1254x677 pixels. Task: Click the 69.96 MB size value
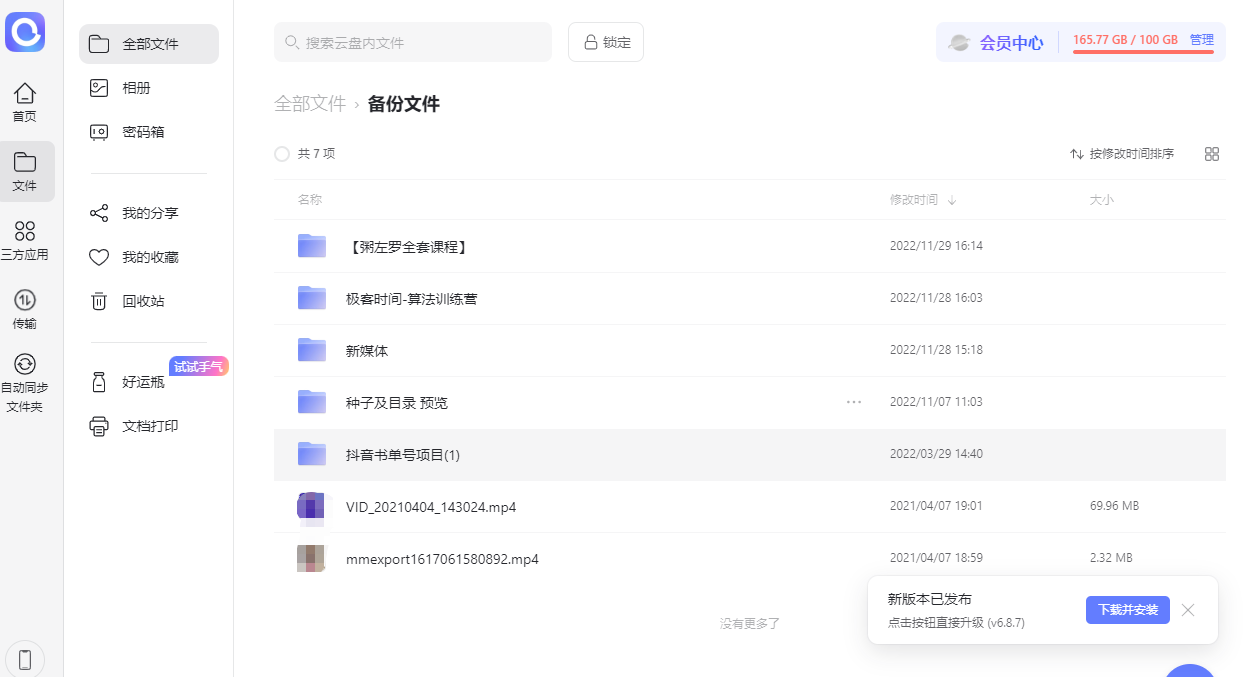coord(1114,506)
